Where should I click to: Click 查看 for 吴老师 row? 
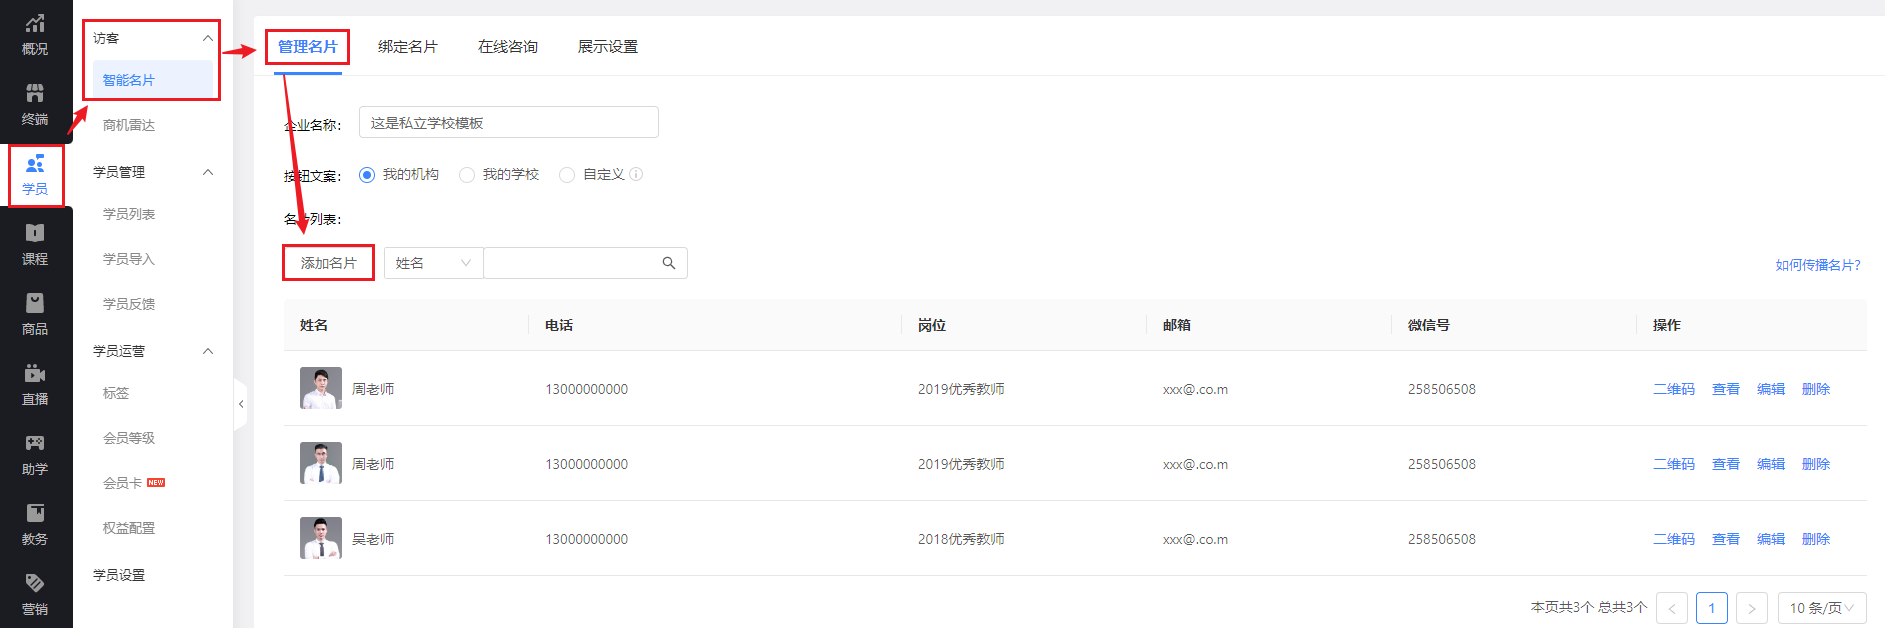click(1726, 539)
